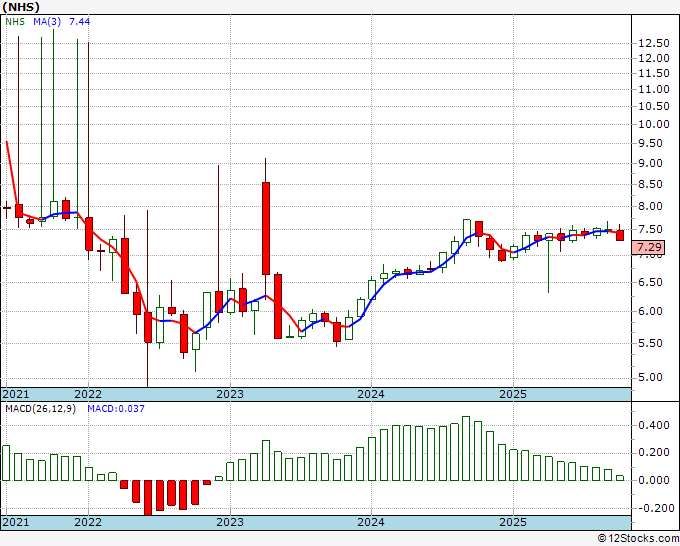Click the tallest red candlestick in 2023
Screen dimensions: 680x546
pos(266,229)
